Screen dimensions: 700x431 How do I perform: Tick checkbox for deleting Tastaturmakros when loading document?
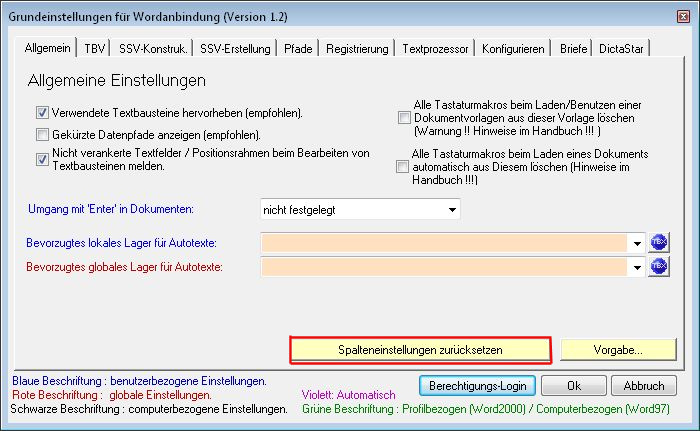403,166
